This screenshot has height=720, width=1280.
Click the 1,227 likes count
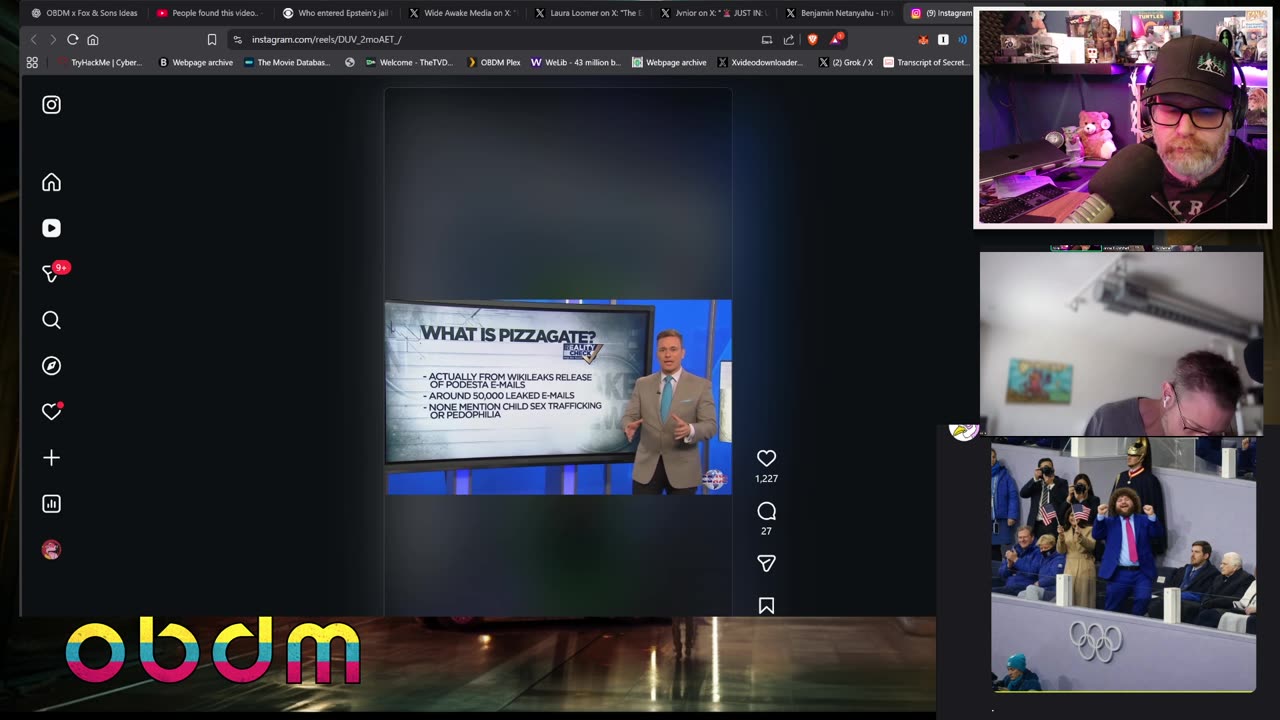(x=766, y=479)
